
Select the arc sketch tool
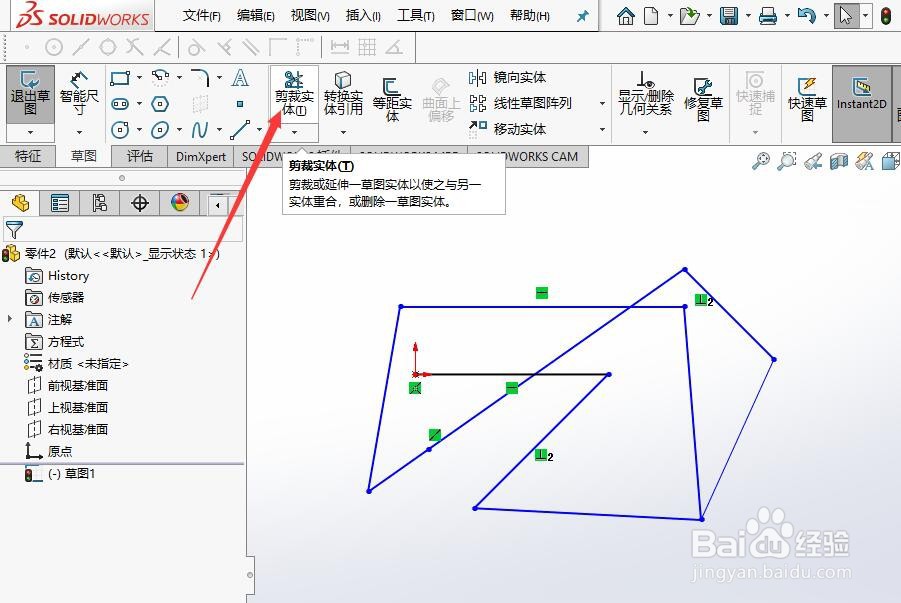click(x=160, y=78)
